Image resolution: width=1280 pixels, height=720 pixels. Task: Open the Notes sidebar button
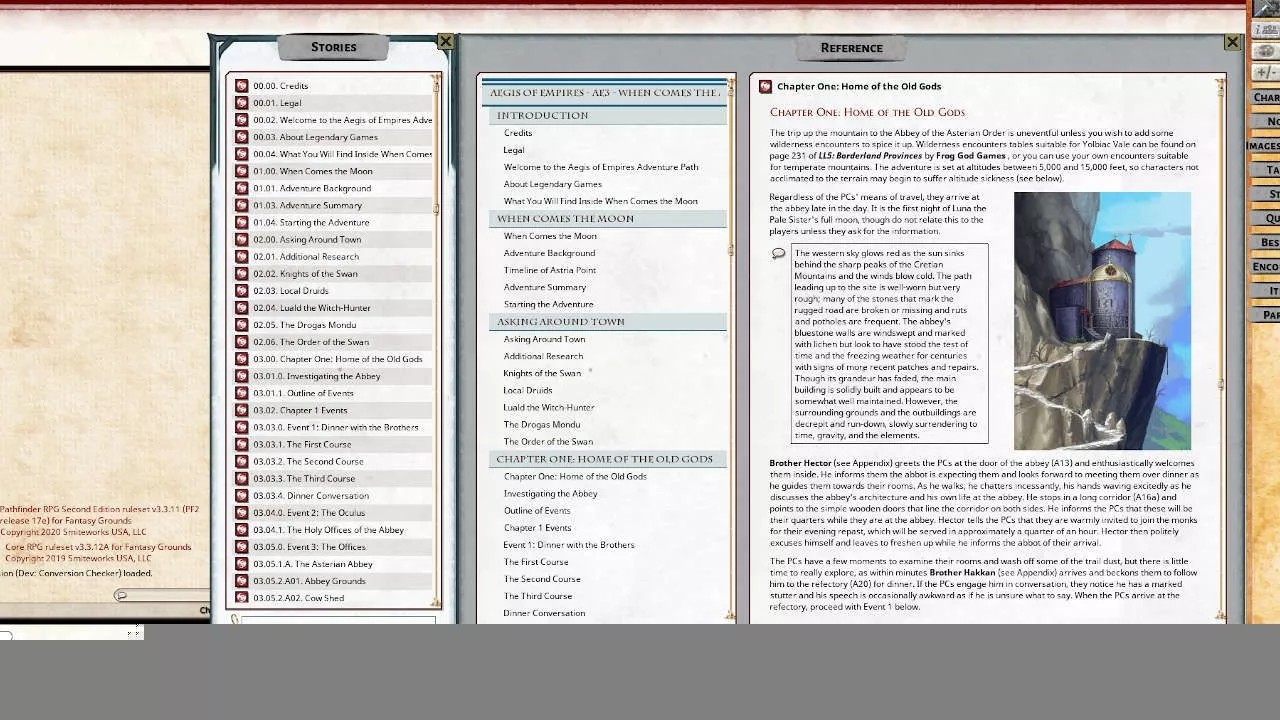[x=1266, y=121]
